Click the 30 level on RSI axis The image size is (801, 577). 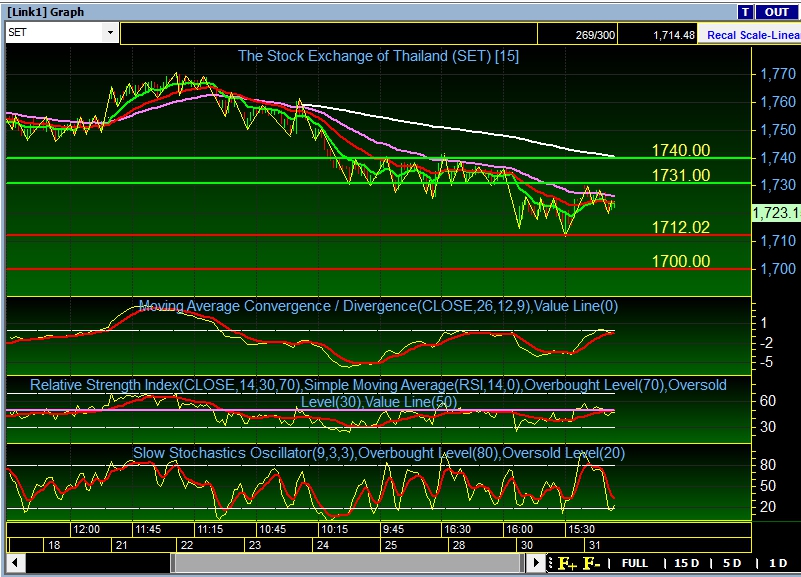[768, 426]
